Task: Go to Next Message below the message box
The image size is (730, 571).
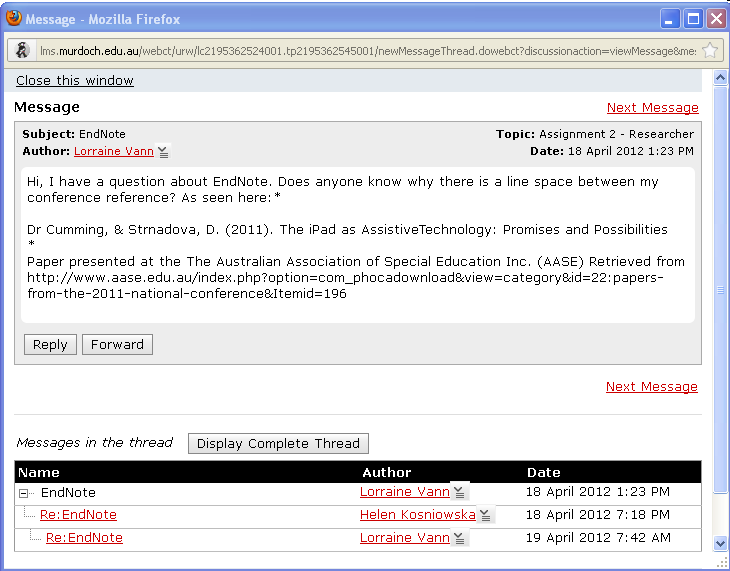Action: (x=651, y=387)
